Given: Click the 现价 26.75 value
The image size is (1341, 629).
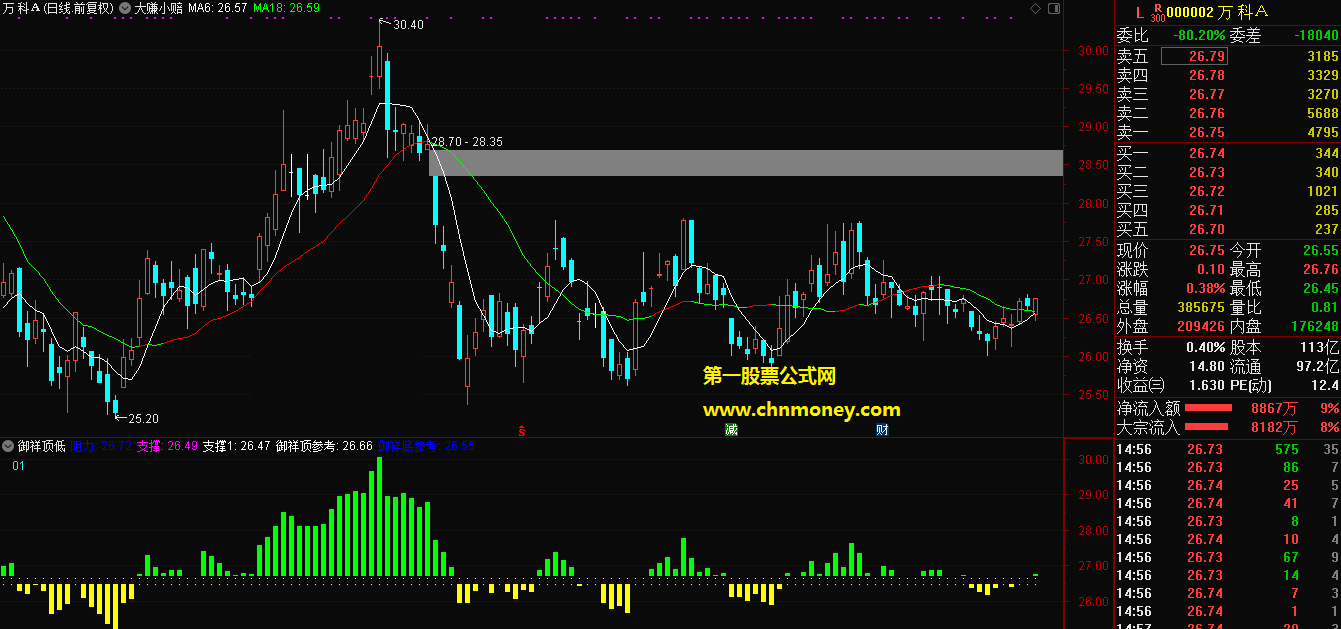Looking at the screenshot, I should (x=1206, y=250).
